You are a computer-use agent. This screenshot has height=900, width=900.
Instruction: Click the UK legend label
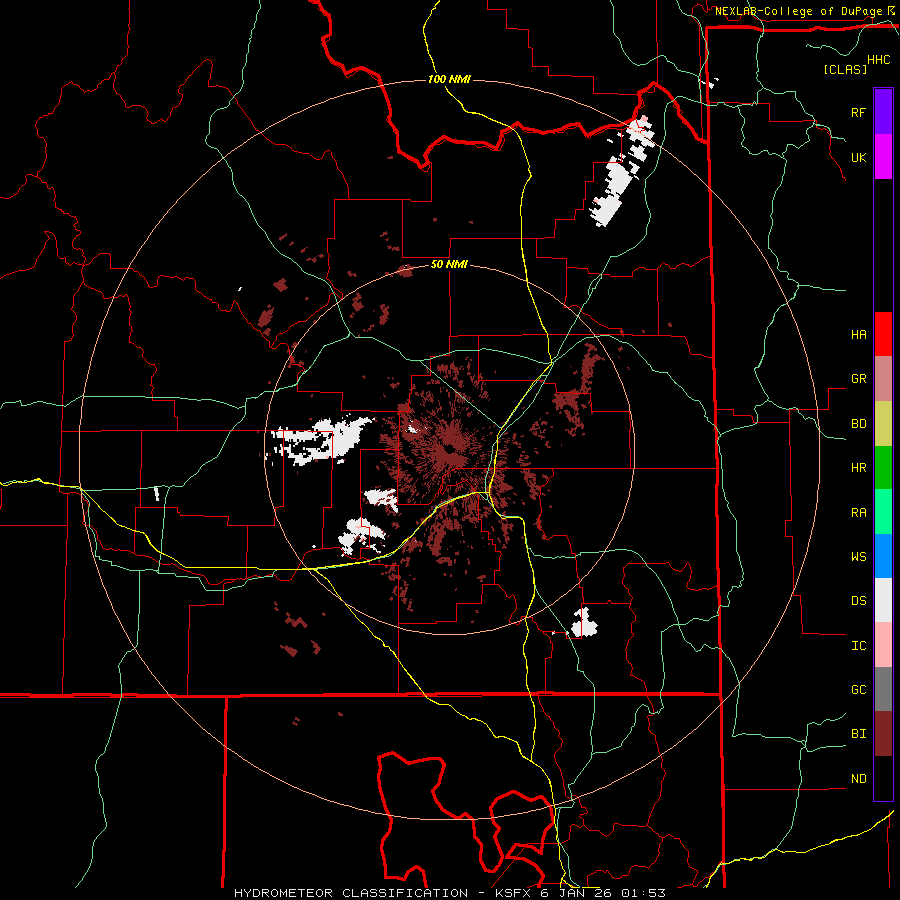(858, 157)
